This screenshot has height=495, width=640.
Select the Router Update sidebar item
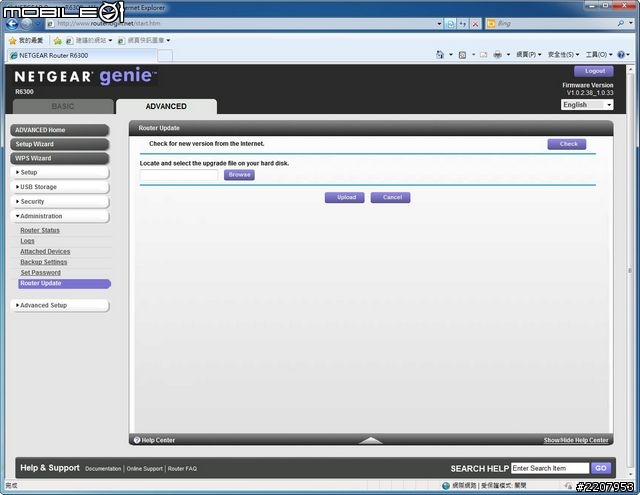[64, 284]
